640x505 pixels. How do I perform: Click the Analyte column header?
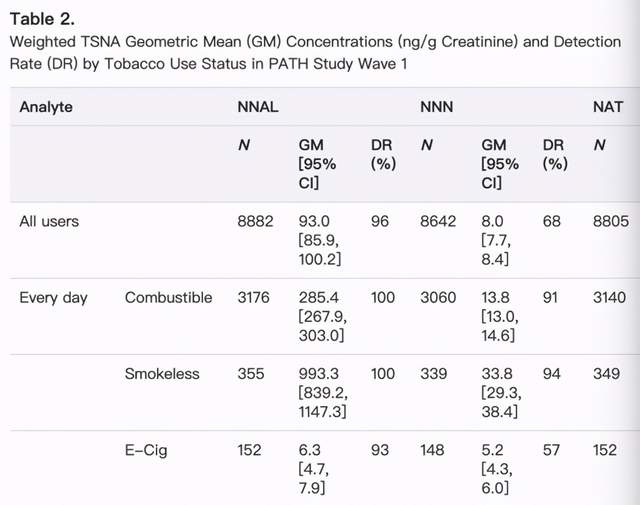[46, 107]
